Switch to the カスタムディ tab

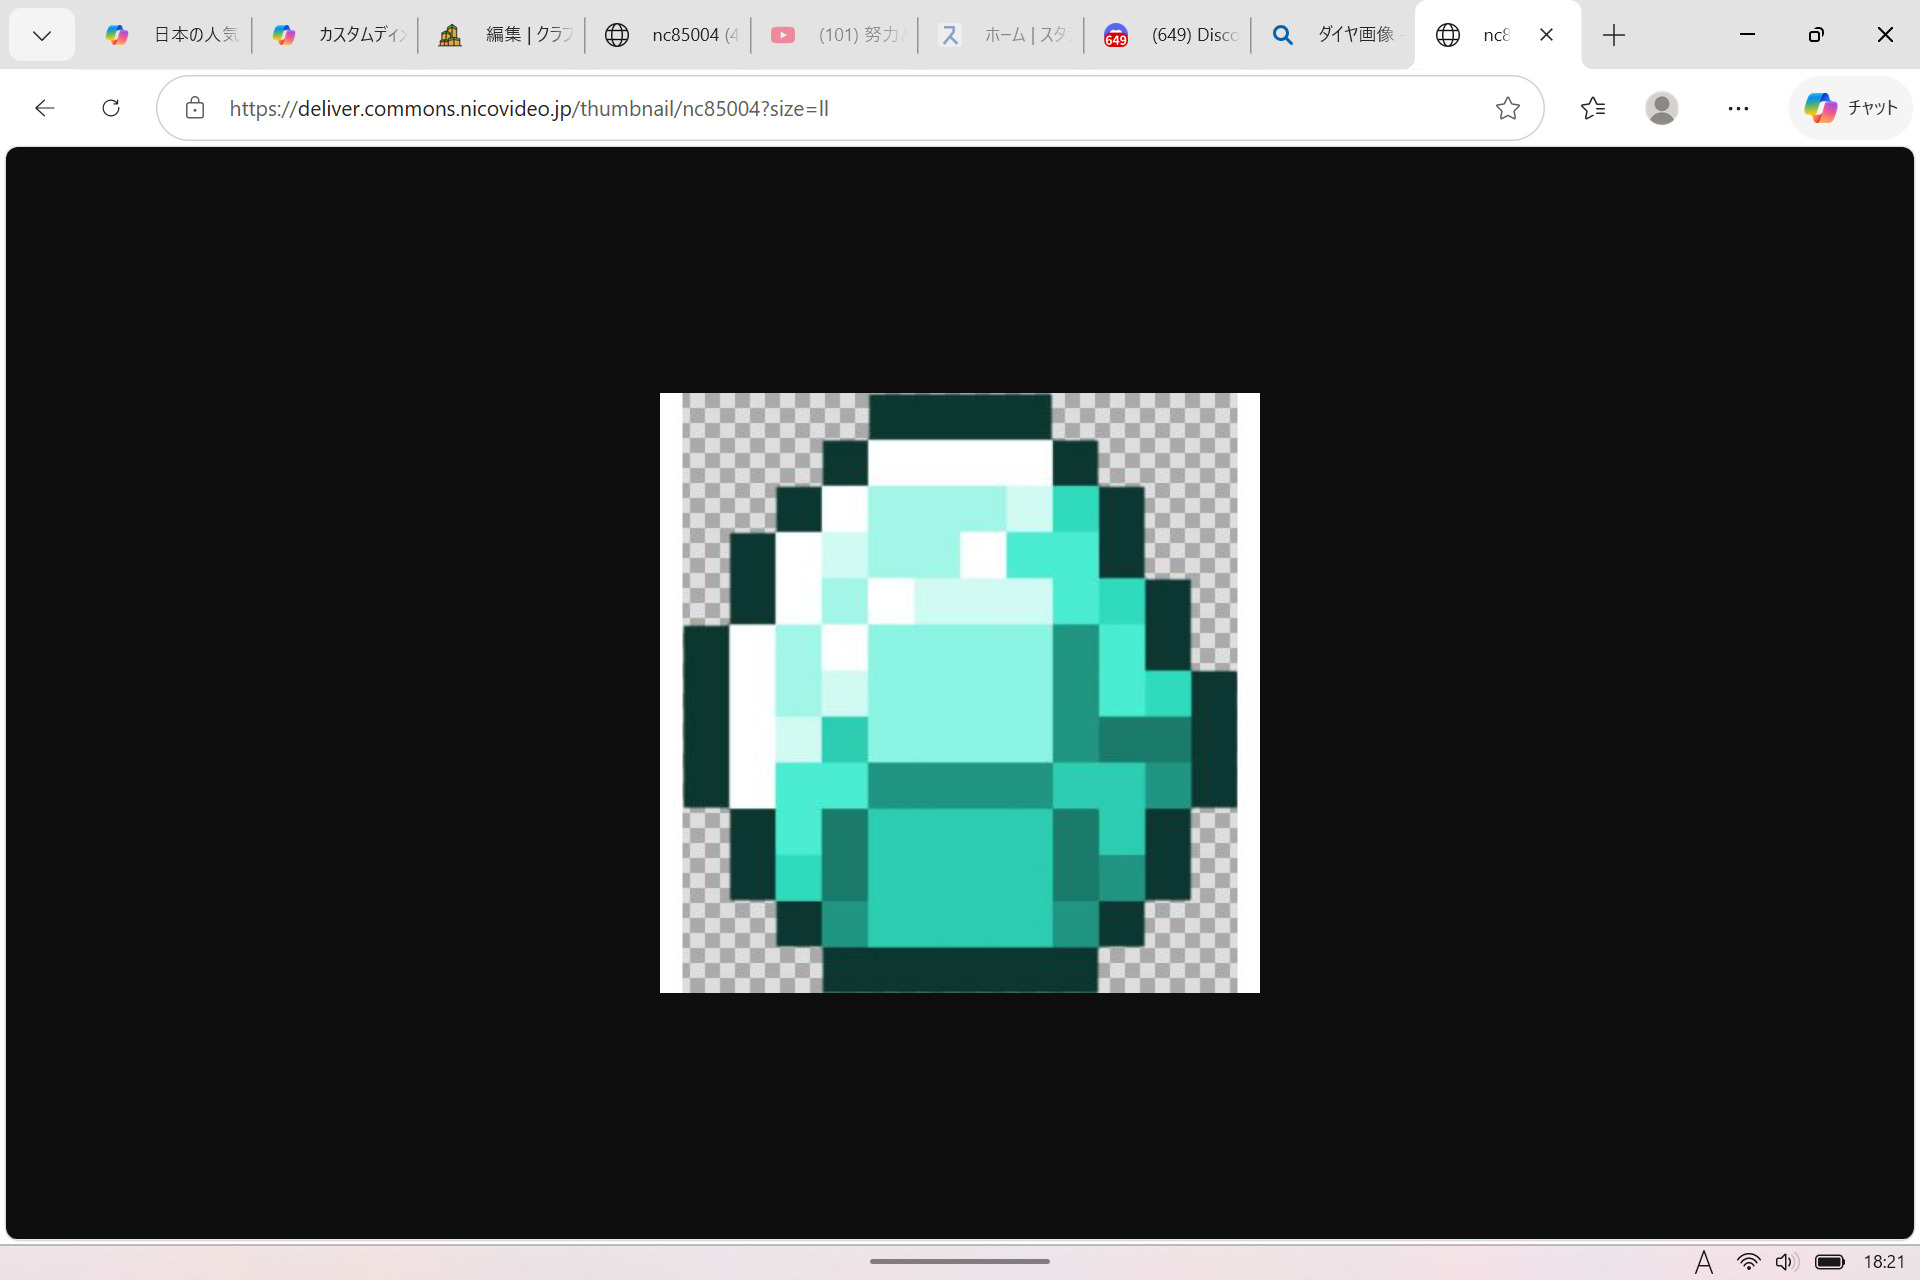click(x=337, y=35)
